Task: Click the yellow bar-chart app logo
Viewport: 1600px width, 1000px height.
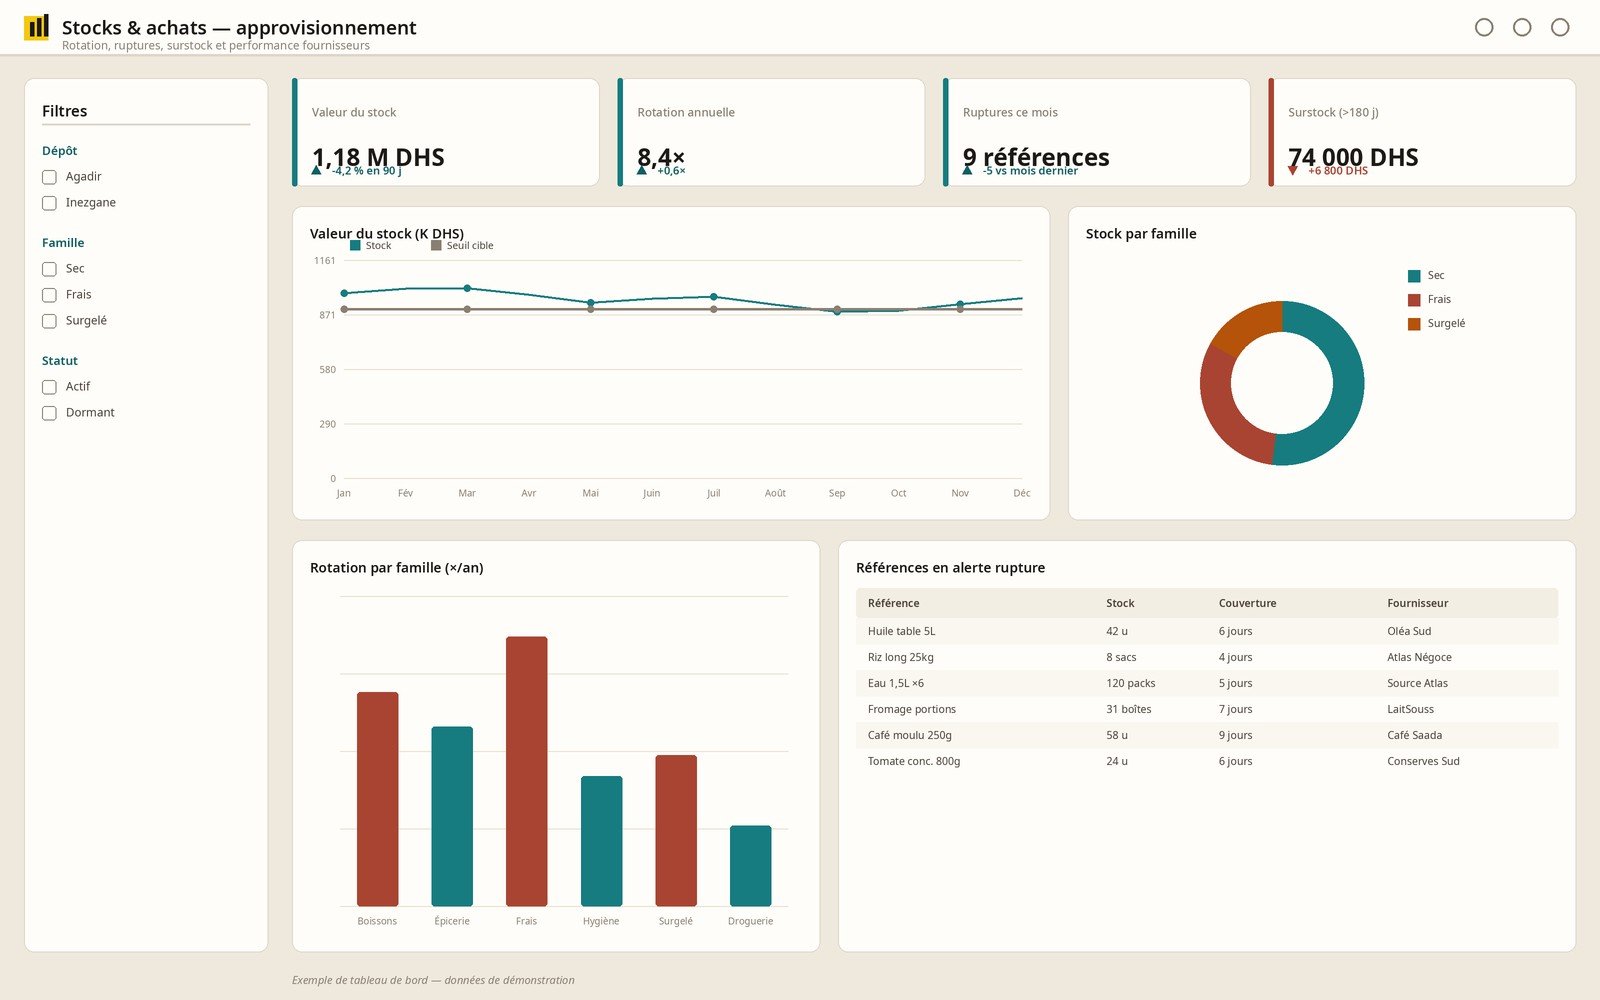Action: click(36, 27)
